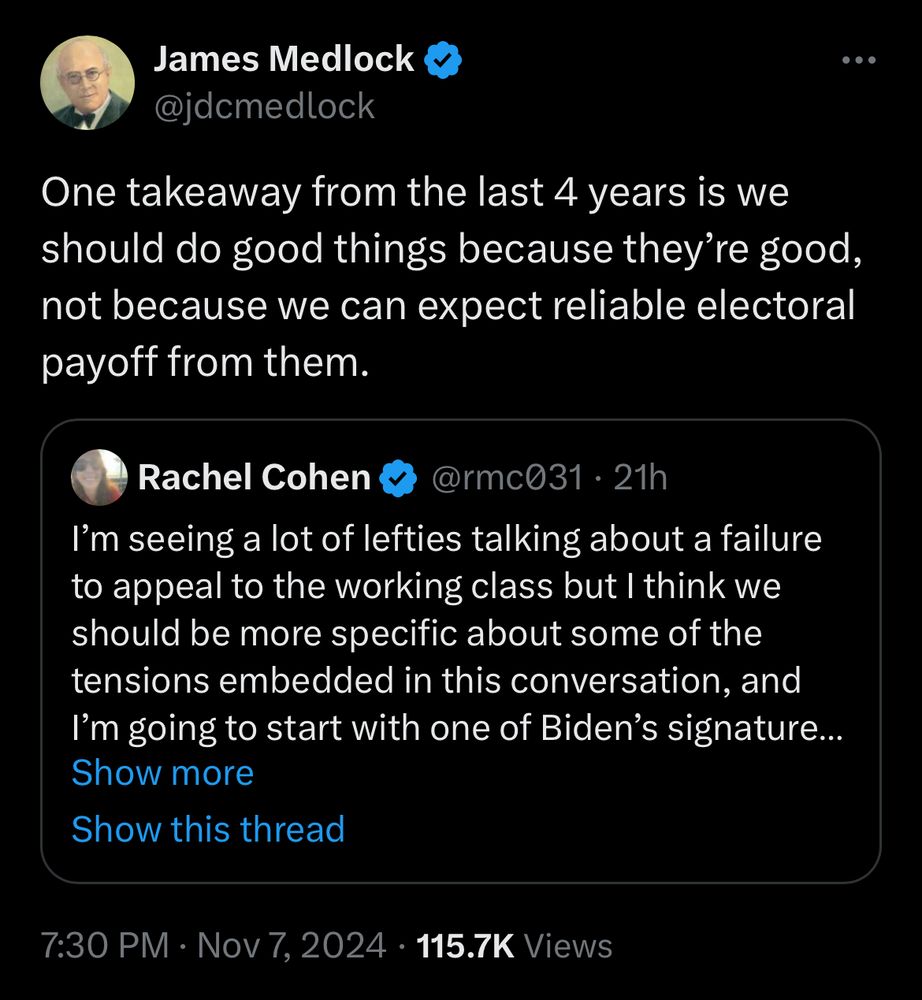
Task: View the 115.7K Views count
Action: (514, 946)
